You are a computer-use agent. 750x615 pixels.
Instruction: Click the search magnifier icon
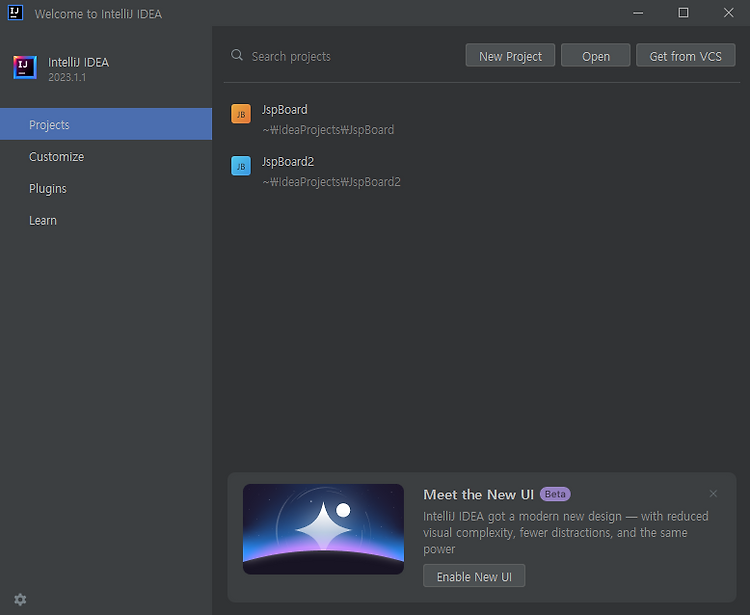pyautogui.click(x=237, y=55)
